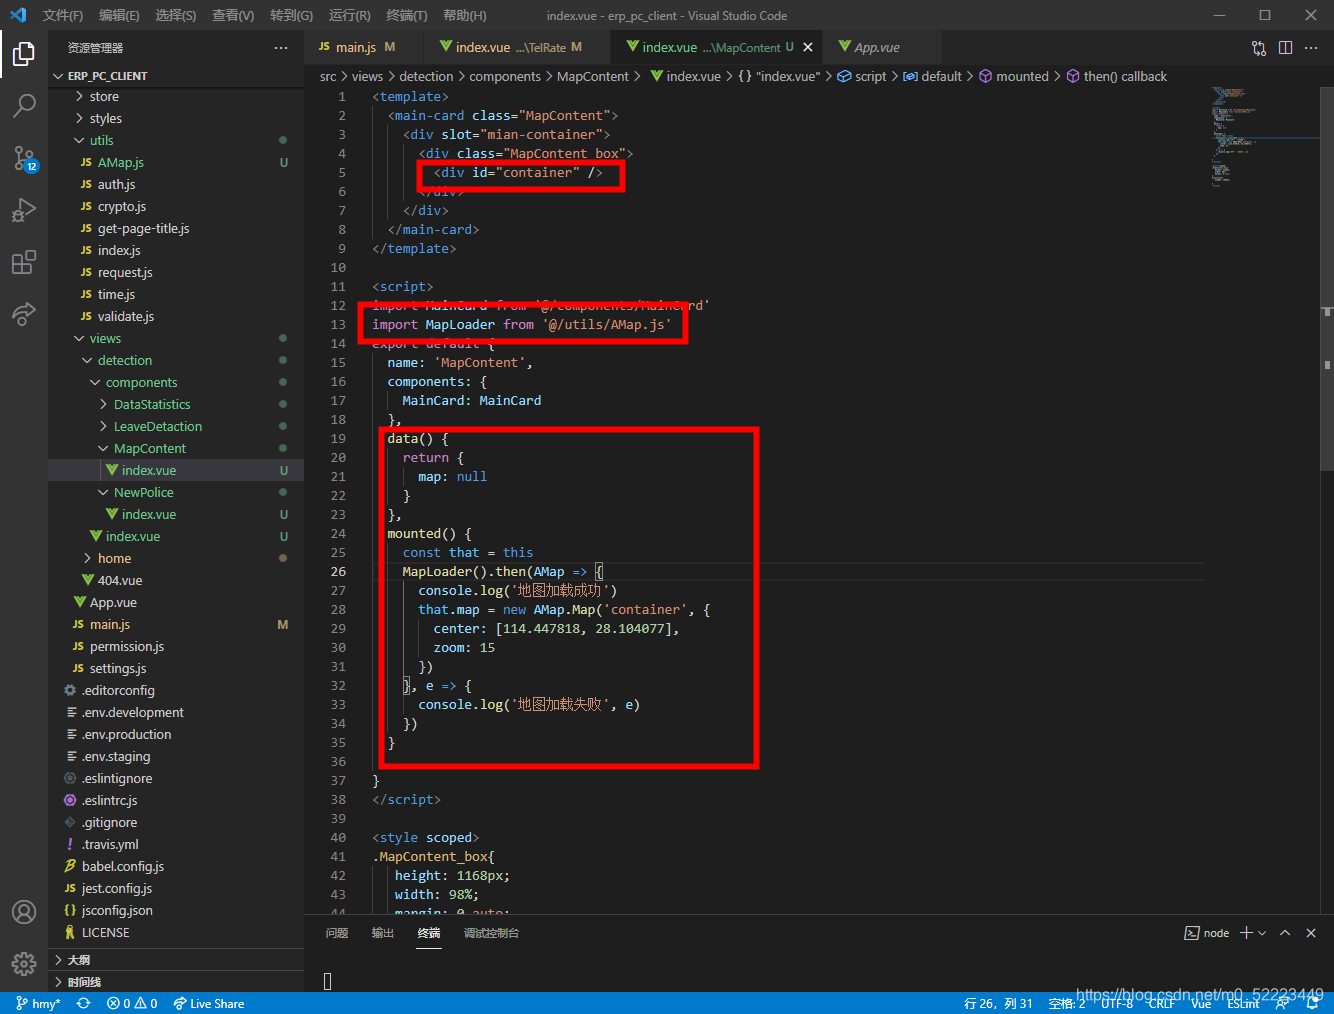Open auth.js in the explorer
1334x1014 pixels.
click(116, 185)
